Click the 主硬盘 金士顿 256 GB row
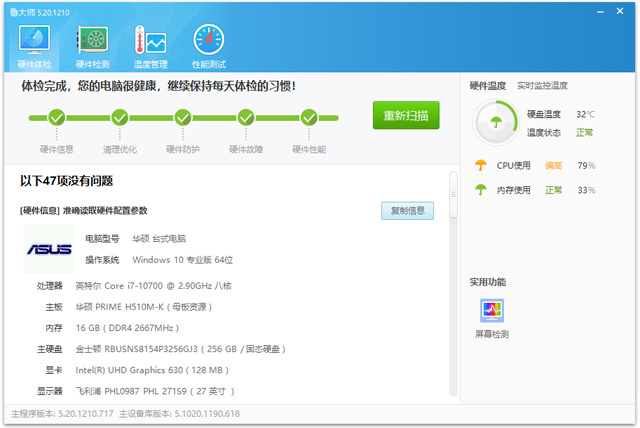This screenshot has height=428, width=640. pos(161,349)
